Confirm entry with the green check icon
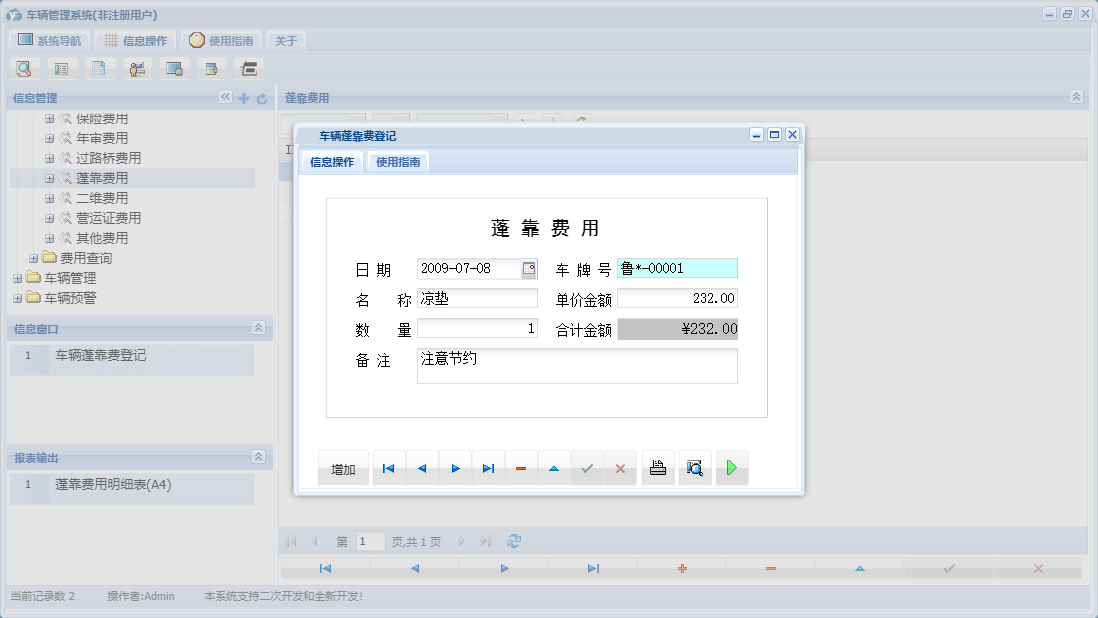Viewport: 1098px width, 618px height. coord(587,467)
